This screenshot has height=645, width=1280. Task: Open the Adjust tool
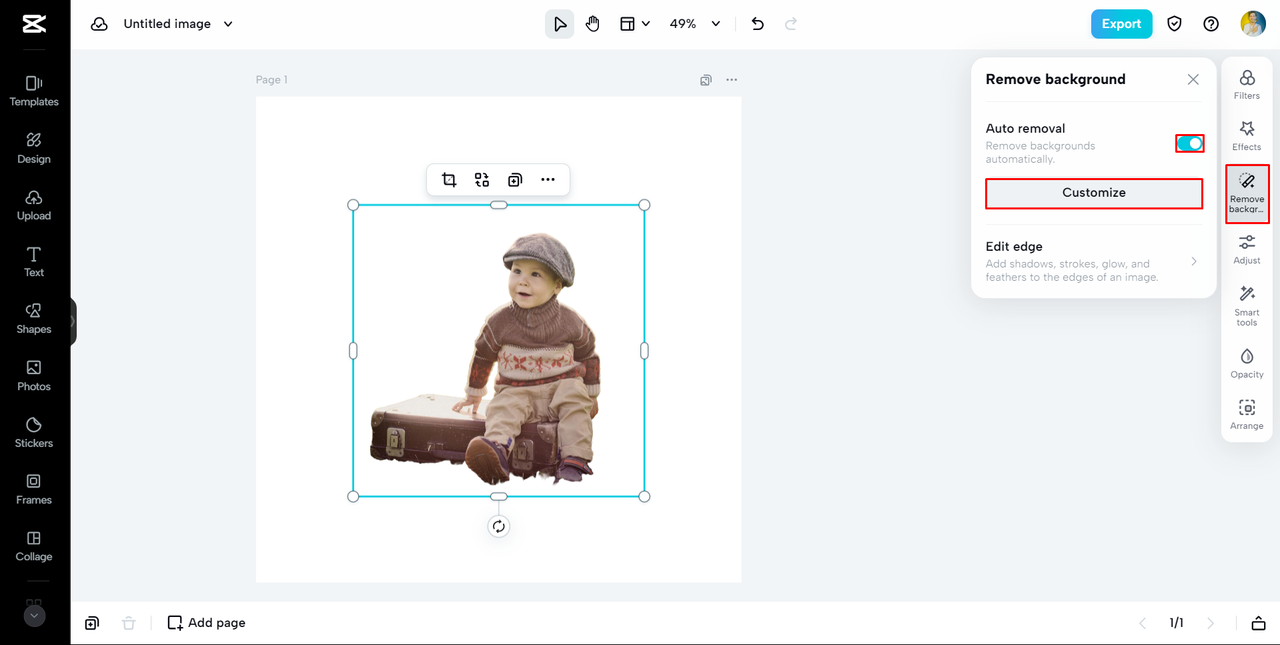[x=1247, y=249]
